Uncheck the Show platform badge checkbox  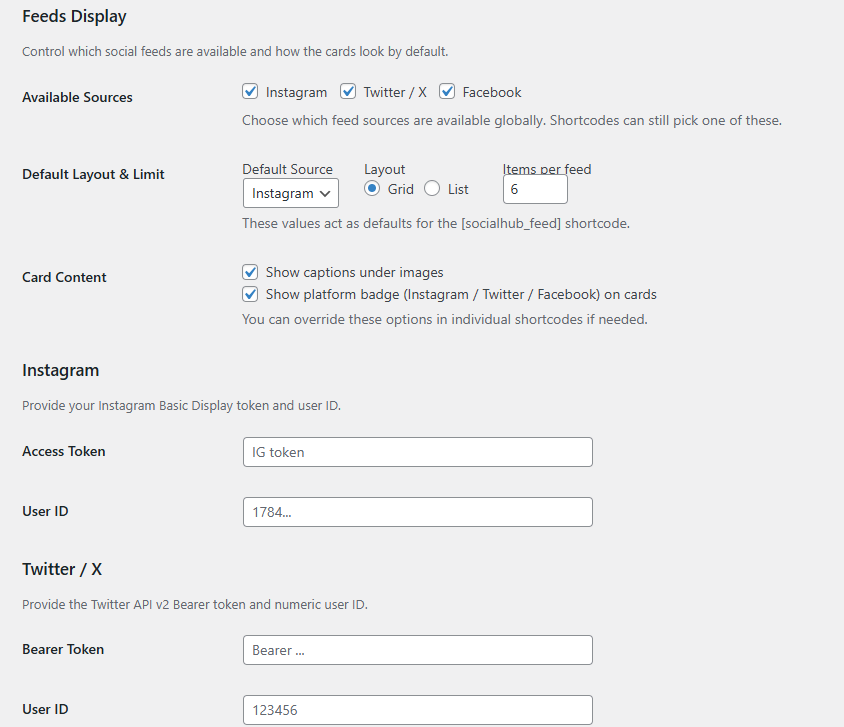[251, 295]
